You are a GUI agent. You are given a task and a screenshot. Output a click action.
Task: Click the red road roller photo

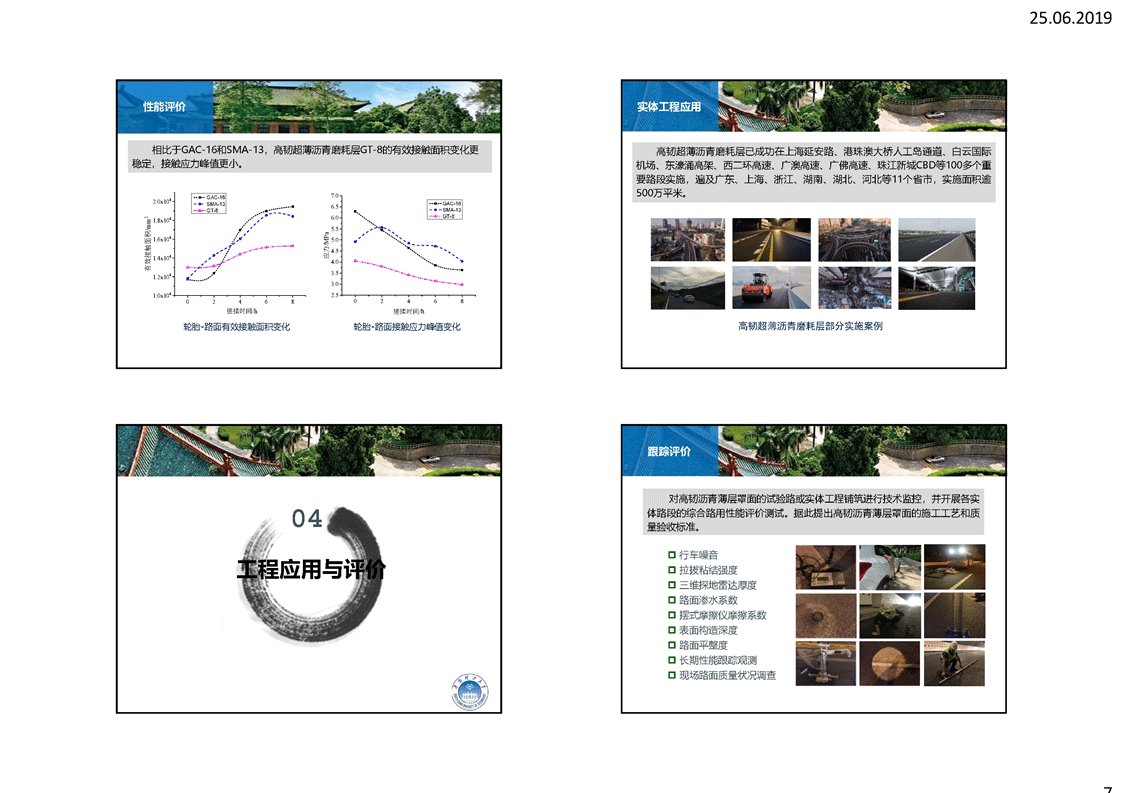coord(771,288)
